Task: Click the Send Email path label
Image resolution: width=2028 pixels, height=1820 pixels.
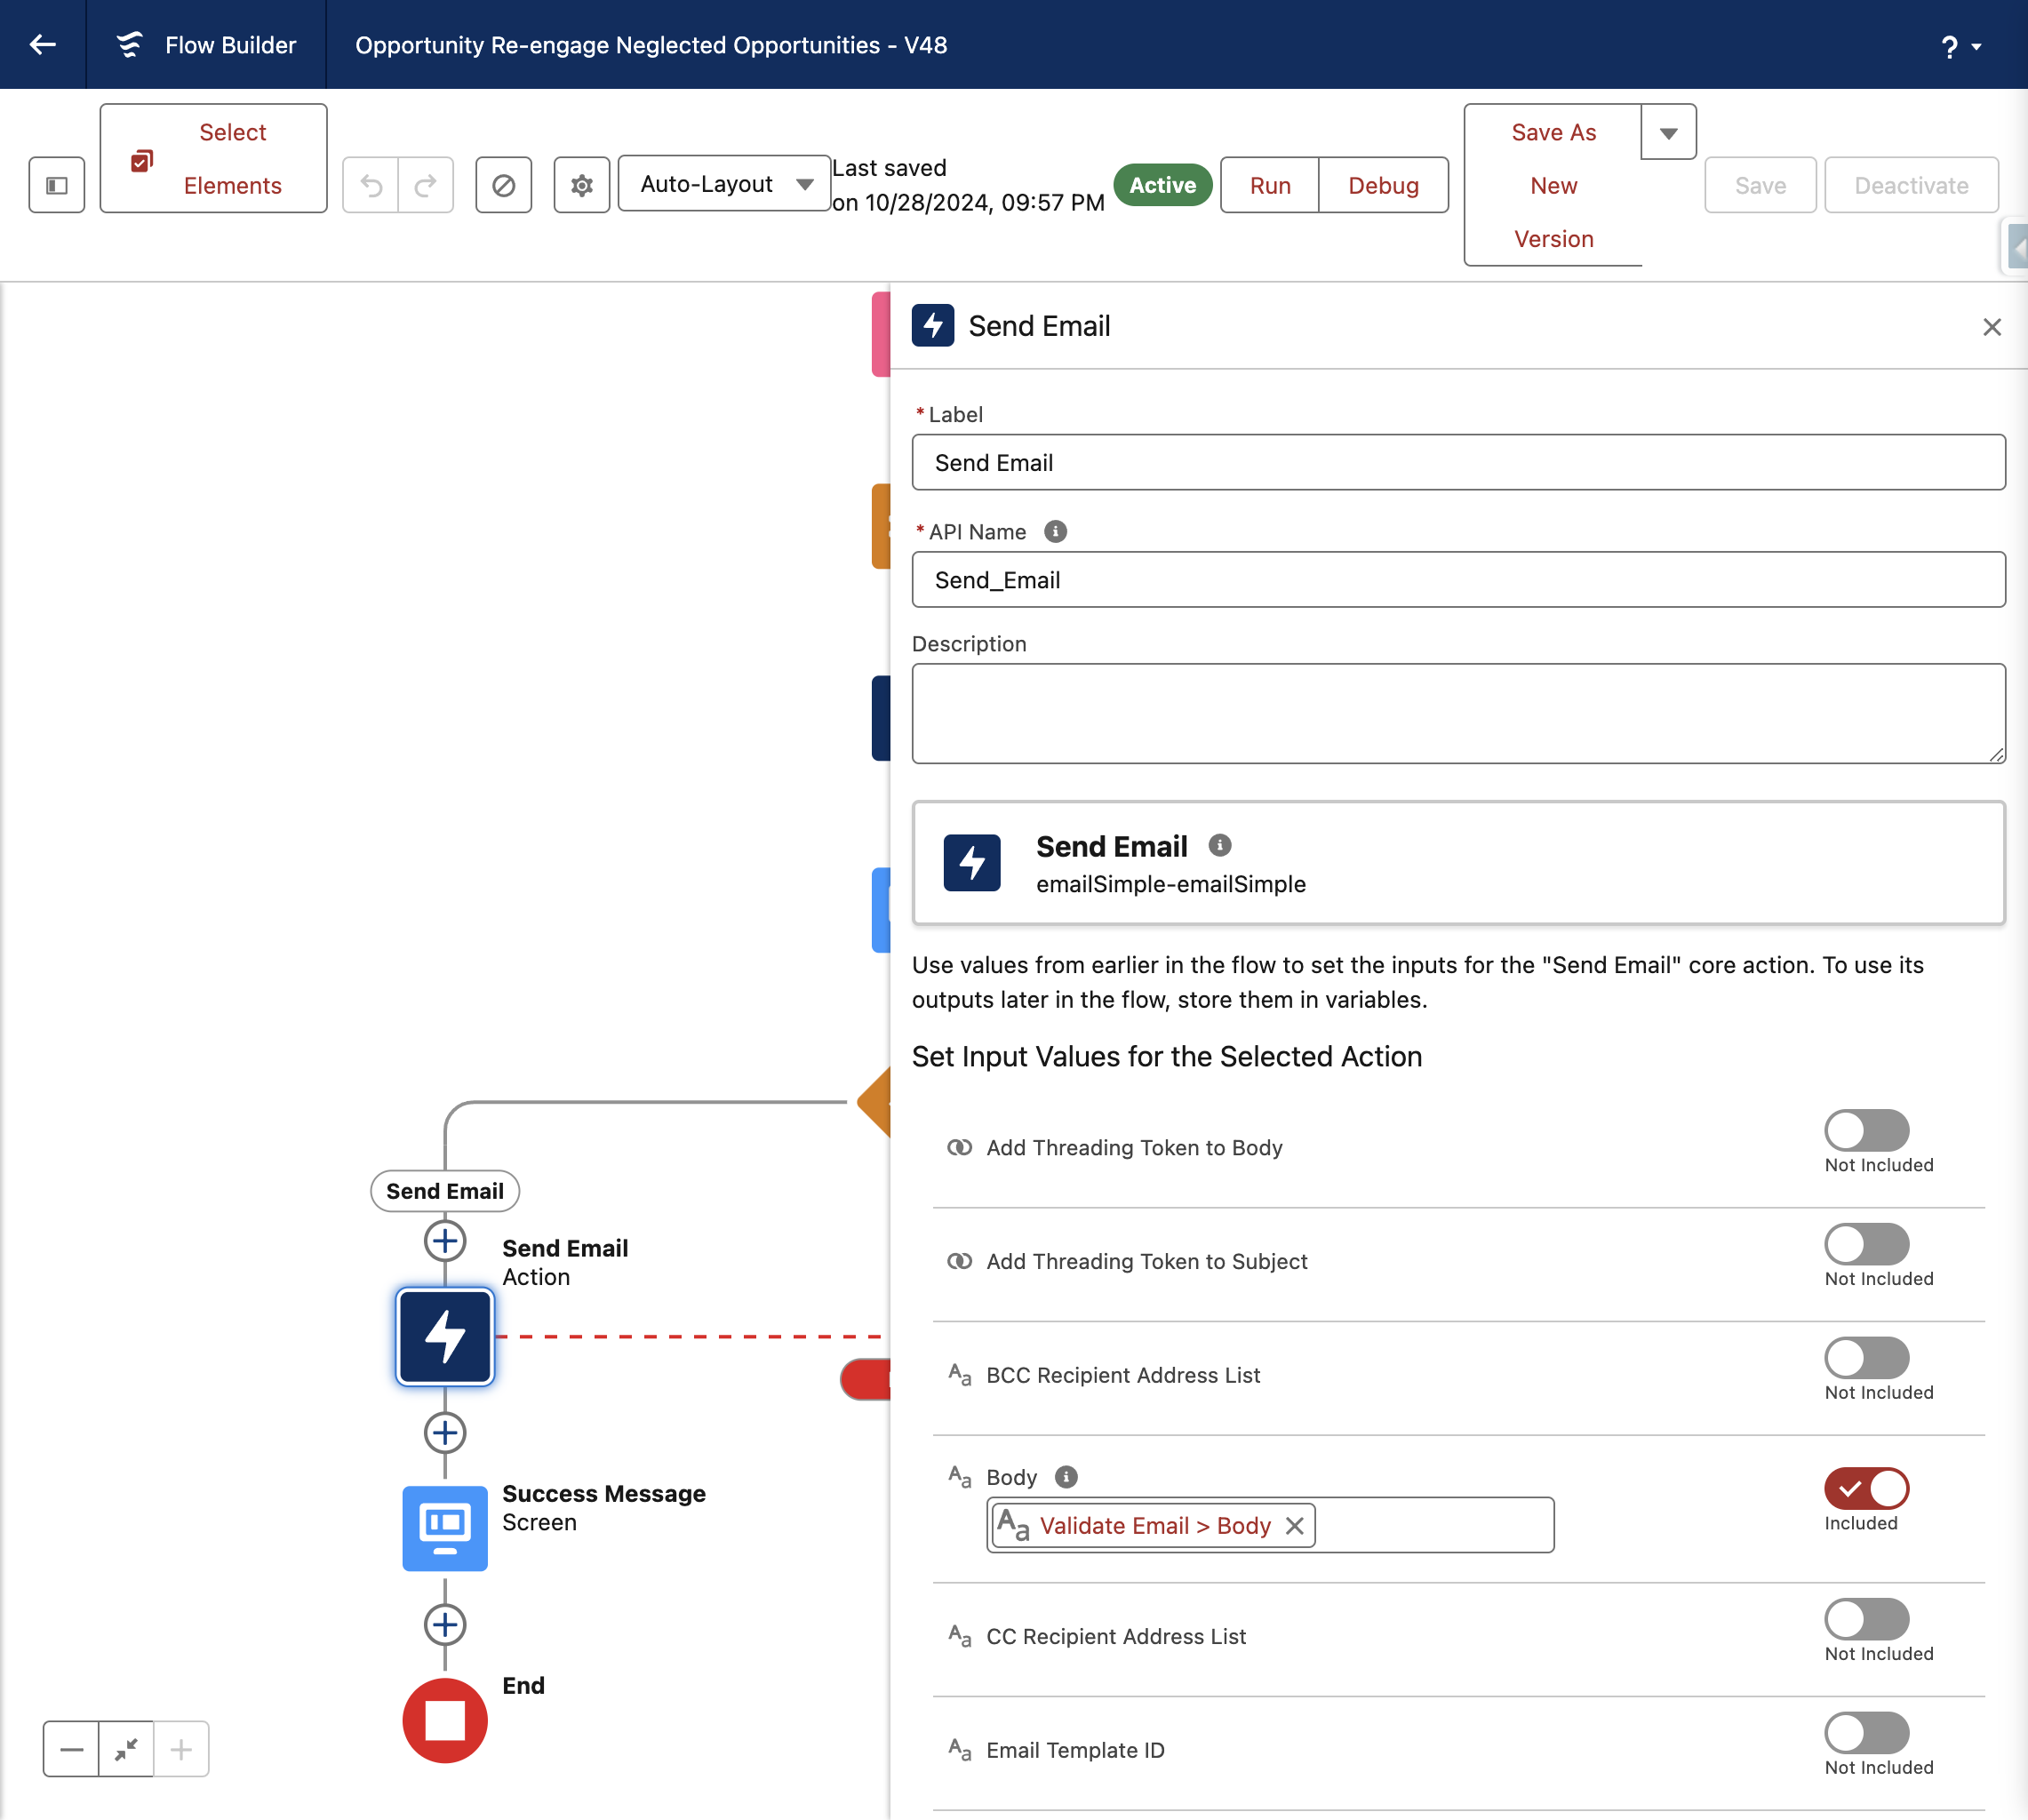Action: point(445,1191)
